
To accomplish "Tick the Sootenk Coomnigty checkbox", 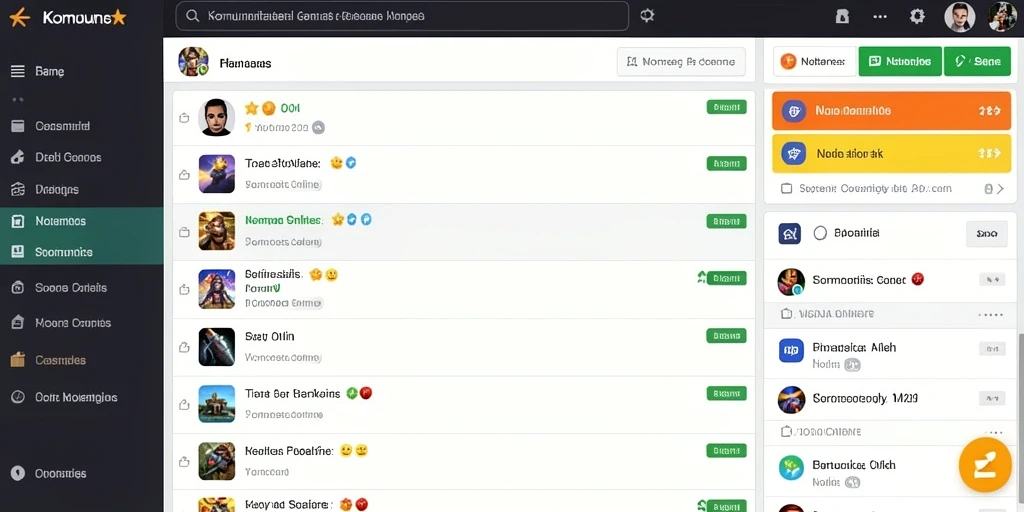I will coord(787,189).
